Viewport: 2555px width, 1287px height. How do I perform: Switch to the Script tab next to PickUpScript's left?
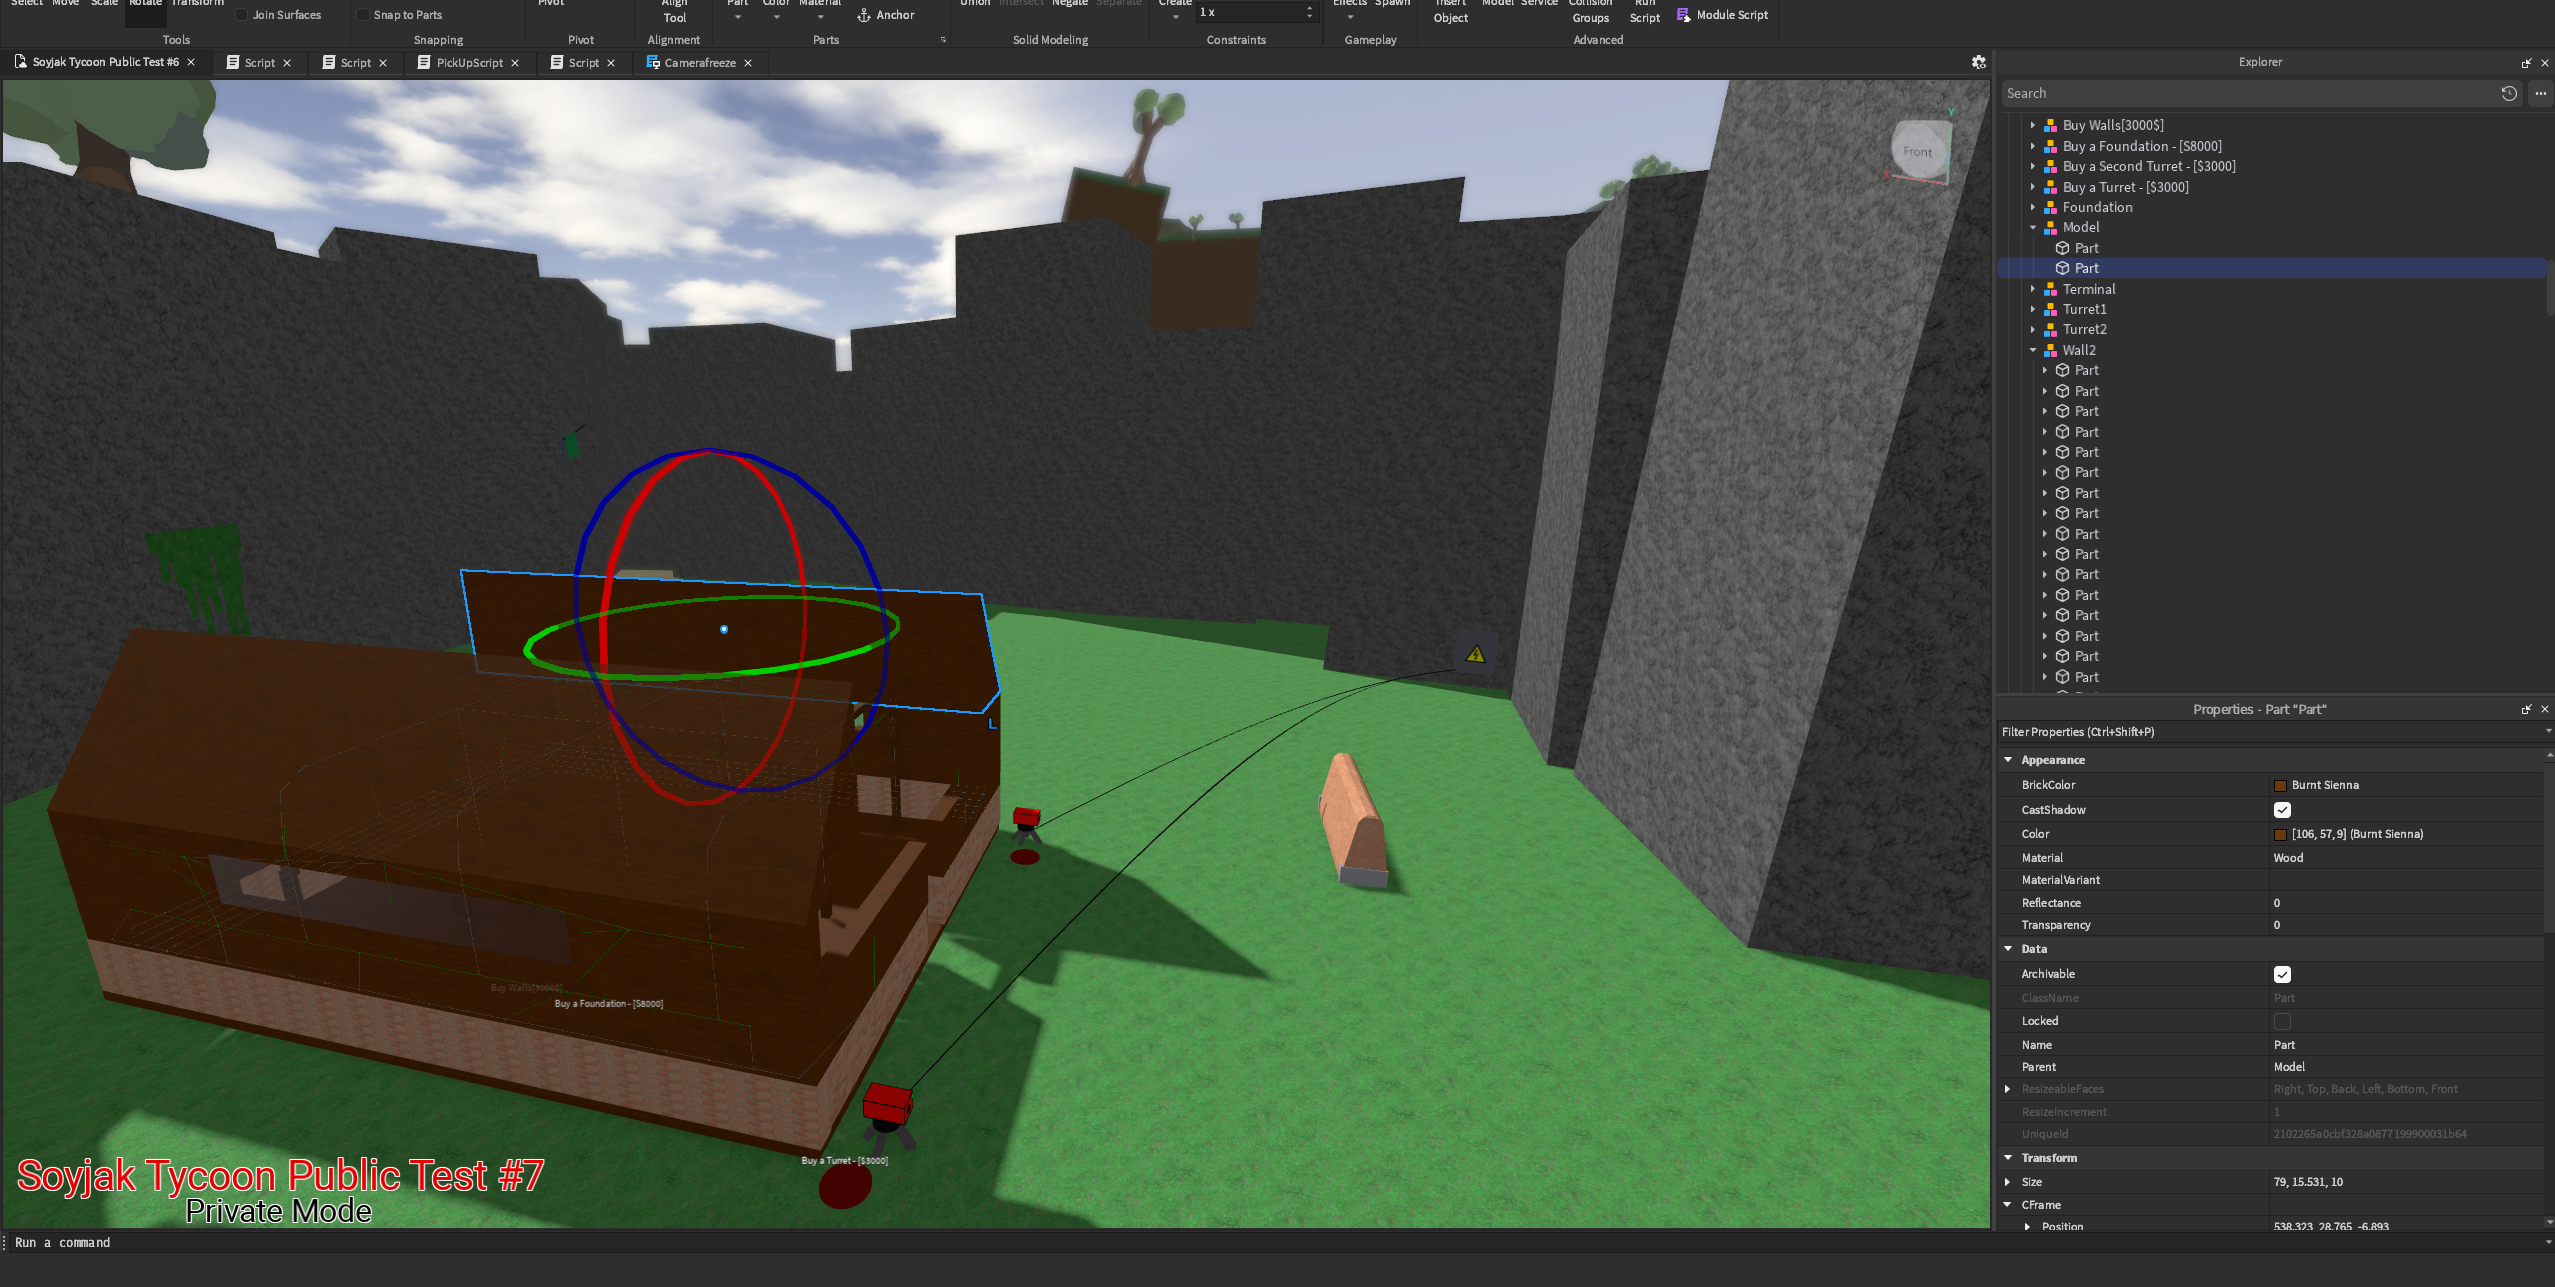pos(355,63)
